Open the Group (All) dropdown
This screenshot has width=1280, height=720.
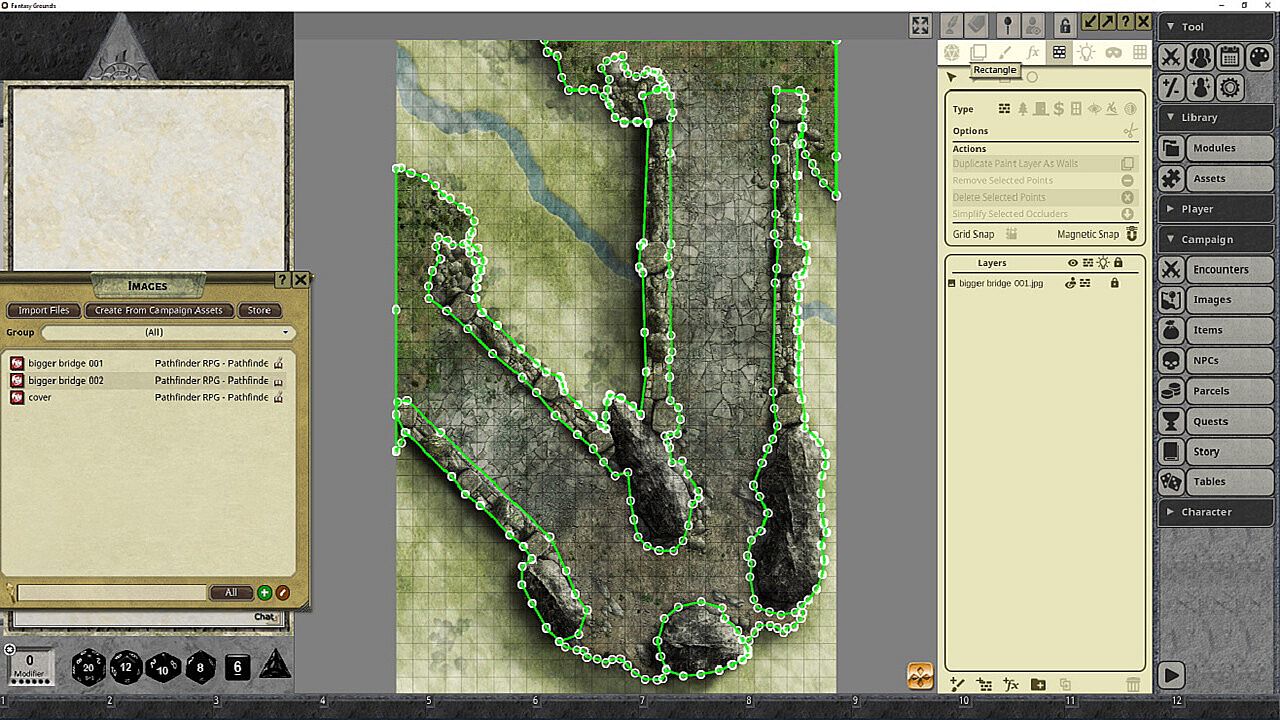coord(167,332)
